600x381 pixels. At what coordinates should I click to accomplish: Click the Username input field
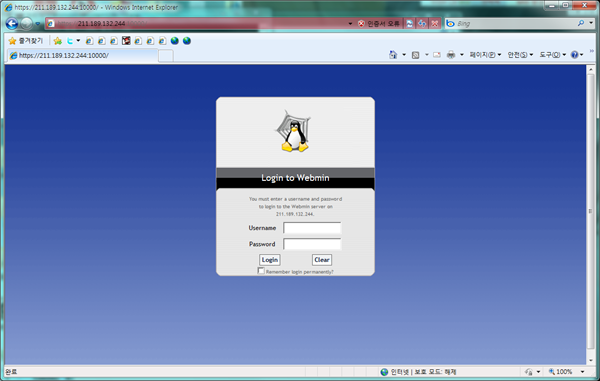pos(312,228)
